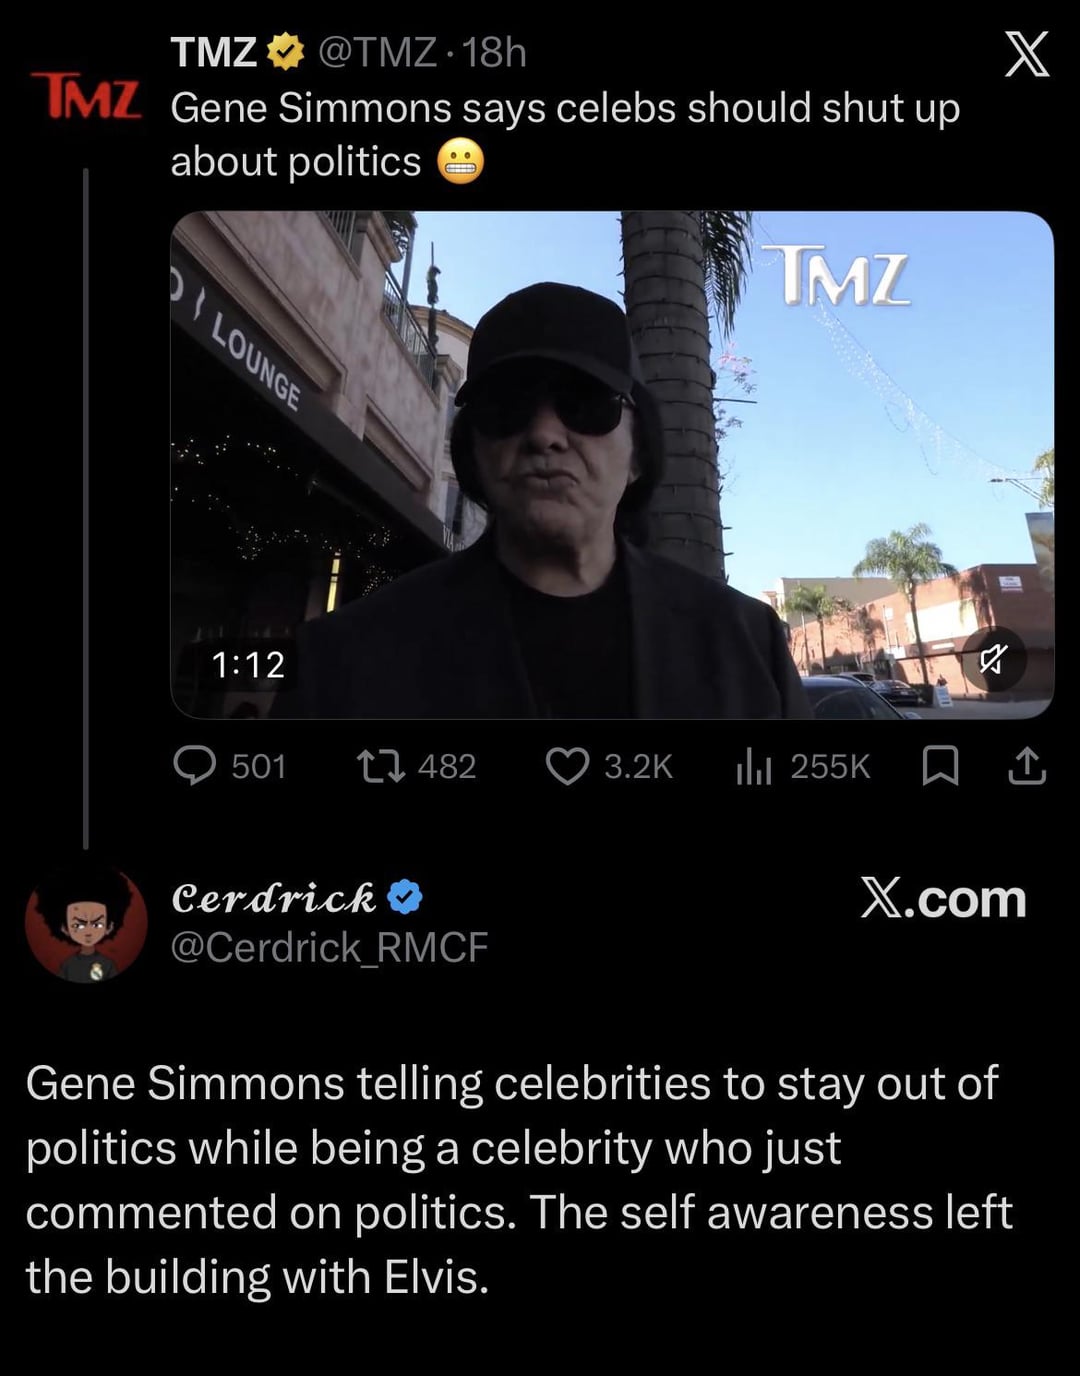Tap the repost arrows icon
Viewport: 1080px width, 1376px height.
tap(381, 766)
